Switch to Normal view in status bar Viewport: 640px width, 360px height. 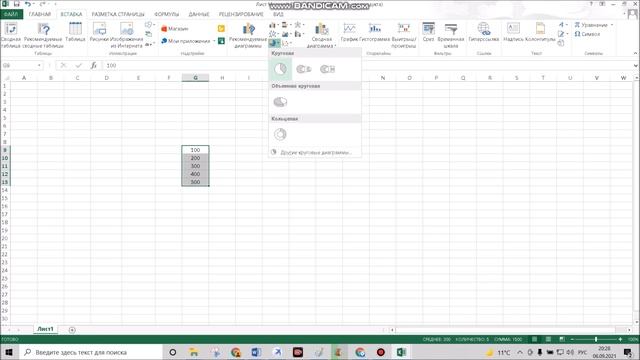pos(534,339)
